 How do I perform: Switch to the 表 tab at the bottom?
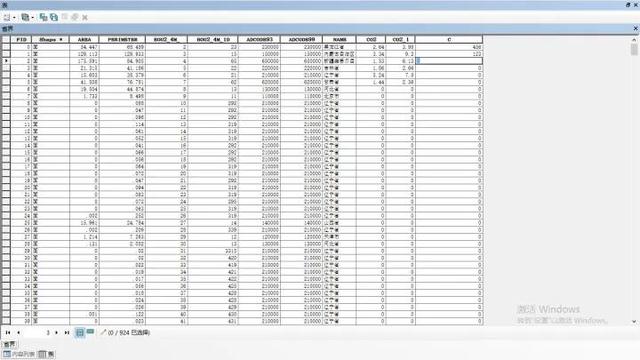click(x=47, y=354)
